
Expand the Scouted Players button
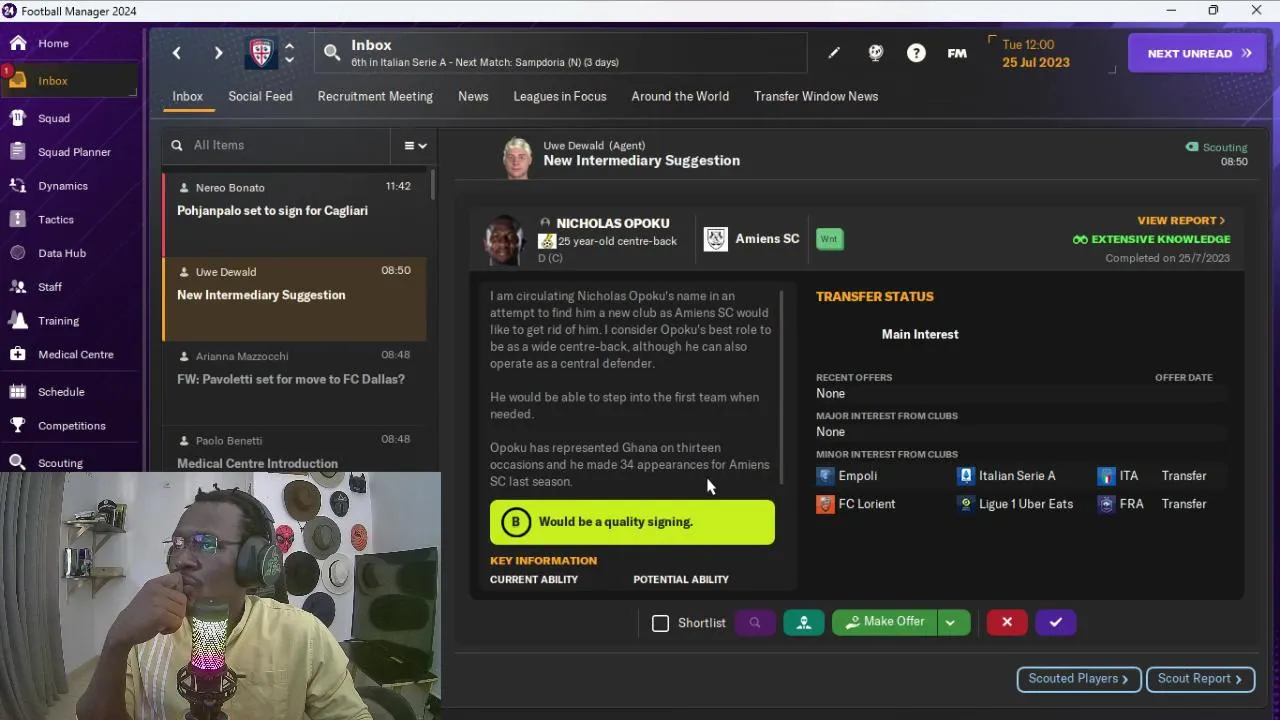coord(1078,679)
